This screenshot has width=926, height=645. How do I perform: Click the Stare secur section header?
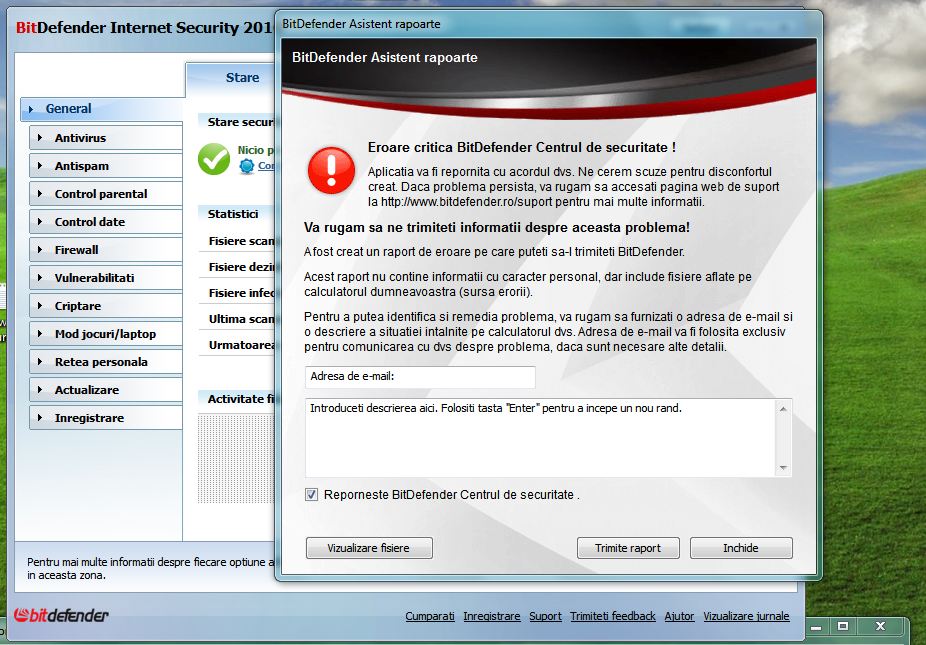click(x=237, y=122)
